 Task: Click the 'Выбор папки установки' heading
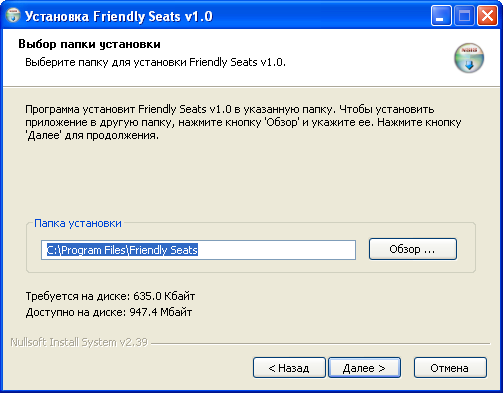coord(89,44)
